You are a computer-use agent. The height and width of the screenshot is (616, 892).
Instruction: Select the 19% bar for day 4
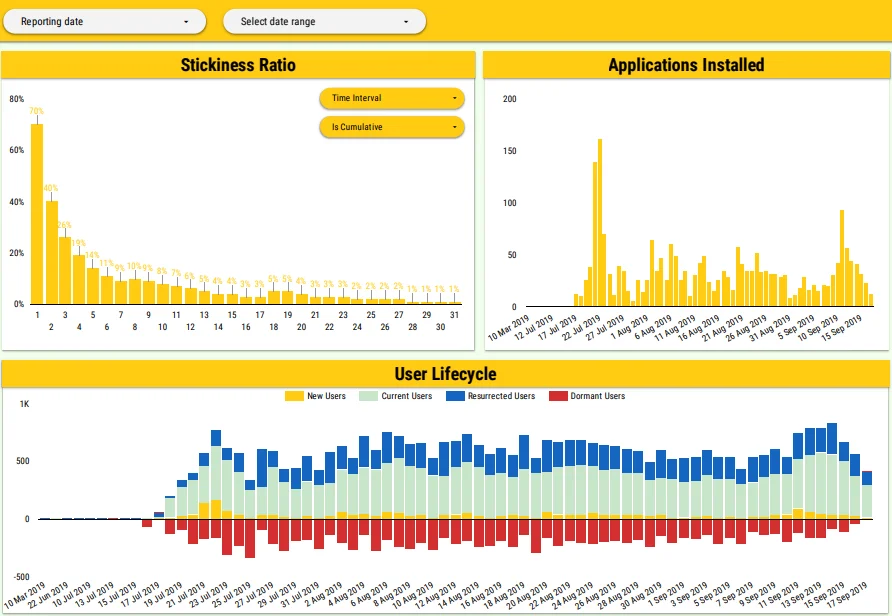point(79,279)
